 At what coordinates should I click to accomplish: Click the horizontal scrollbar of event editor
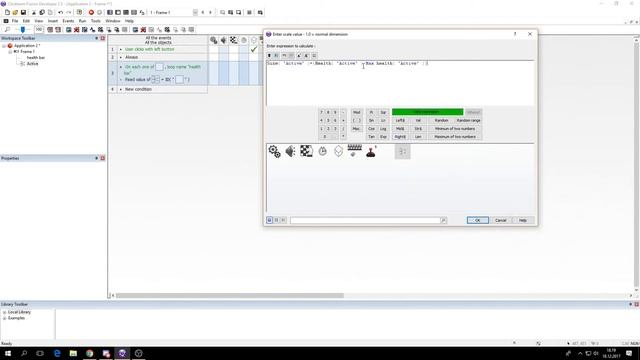(x=230, y=296)
